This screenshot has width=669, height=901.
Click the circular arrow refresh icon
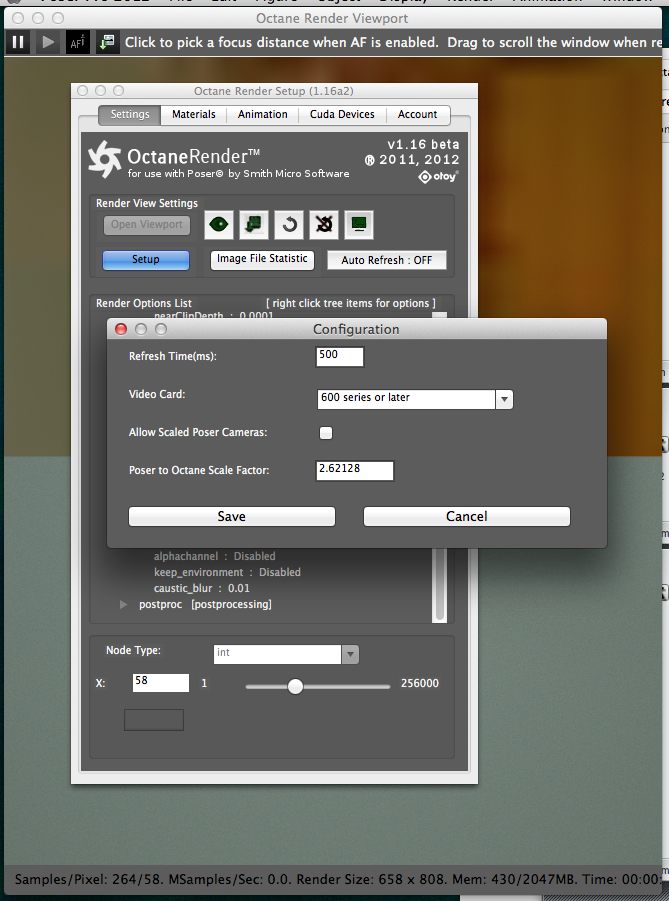point(289,224)
